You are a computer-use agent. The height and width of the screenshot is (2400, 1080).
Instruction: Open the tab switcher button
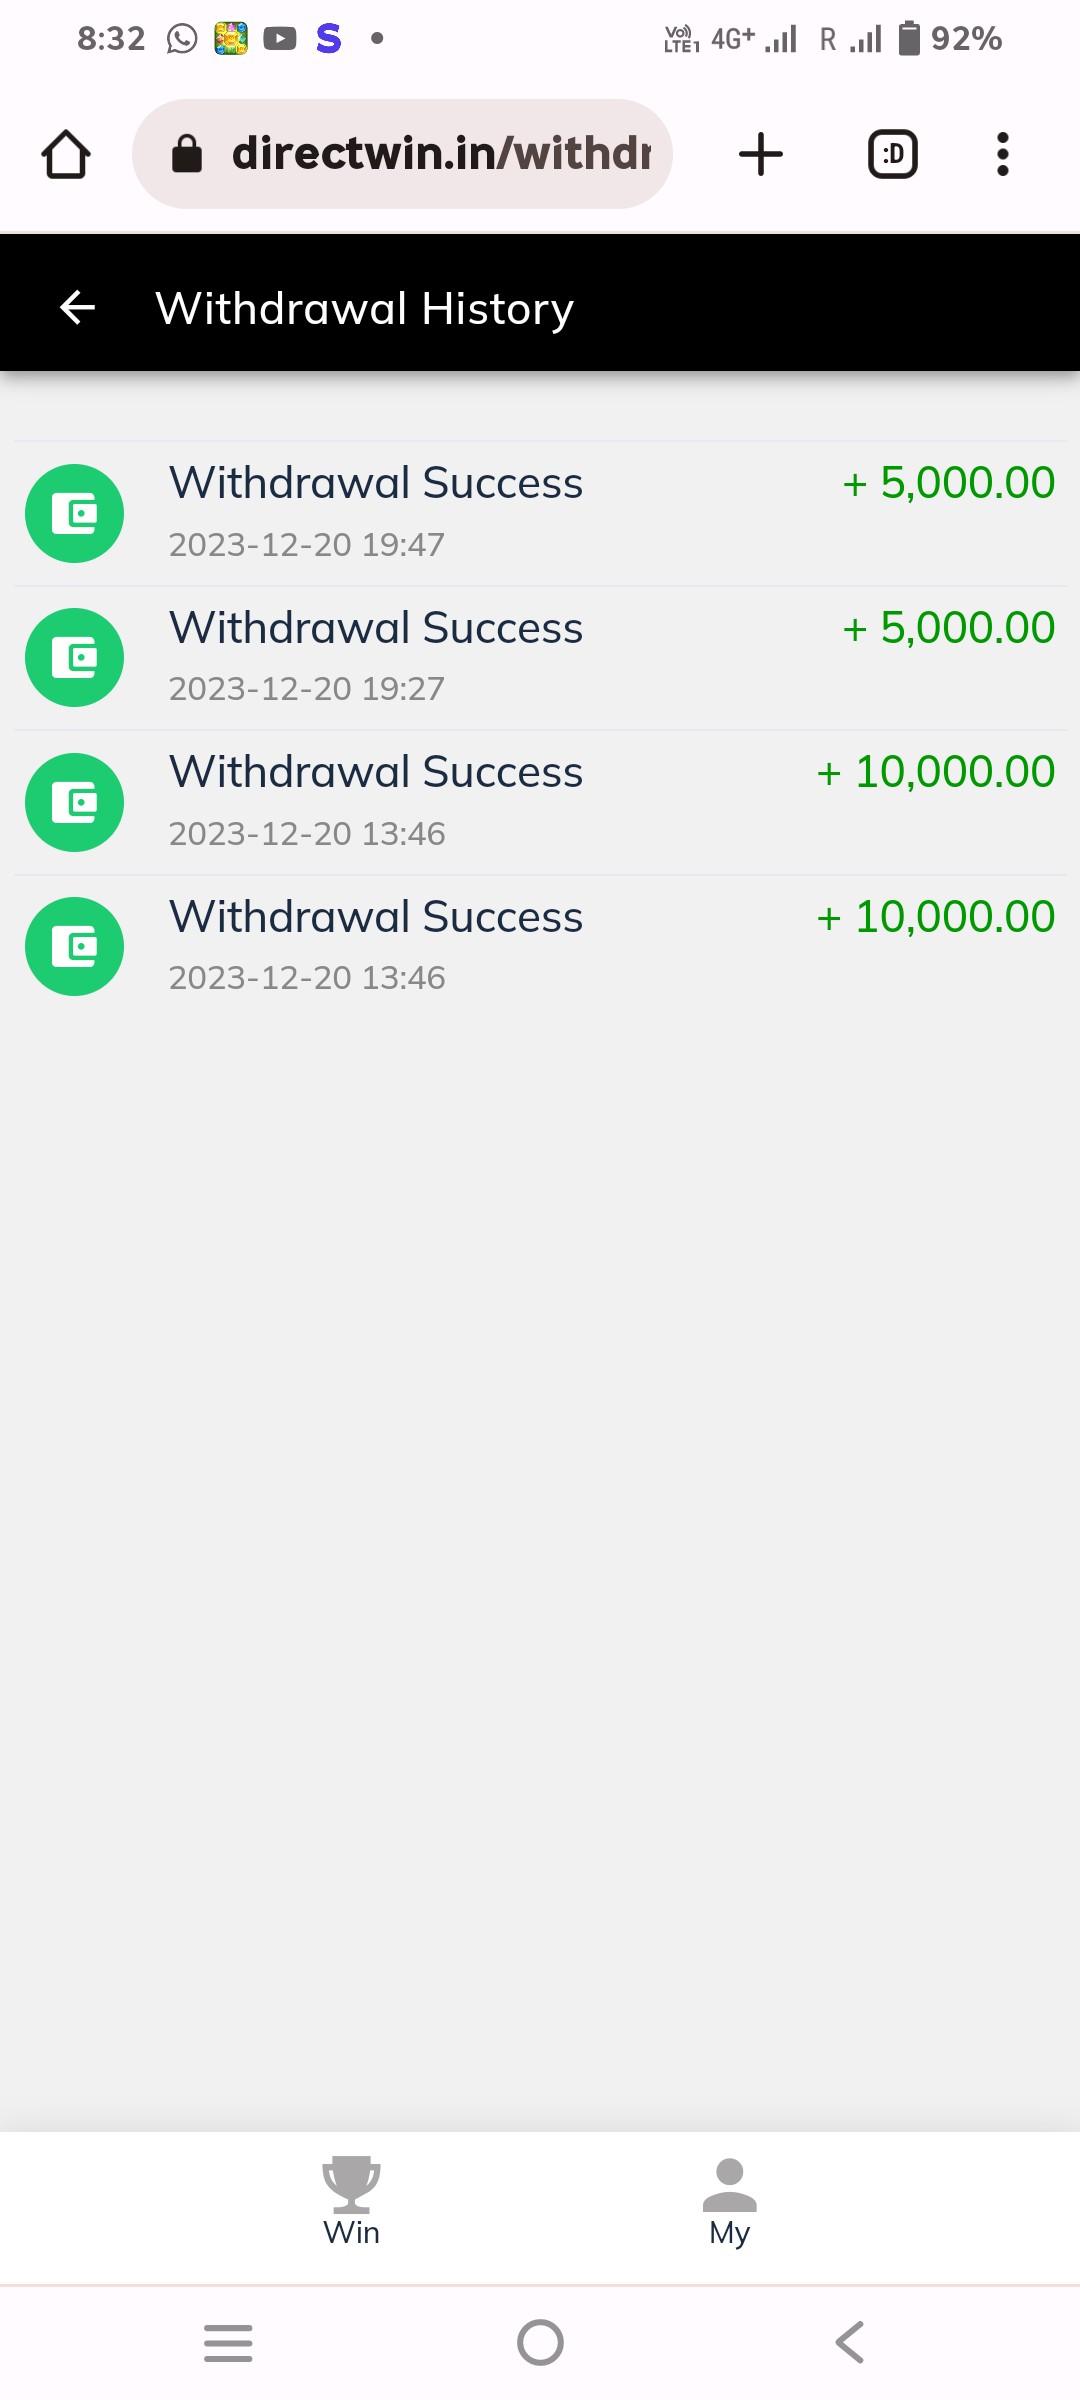892,154
